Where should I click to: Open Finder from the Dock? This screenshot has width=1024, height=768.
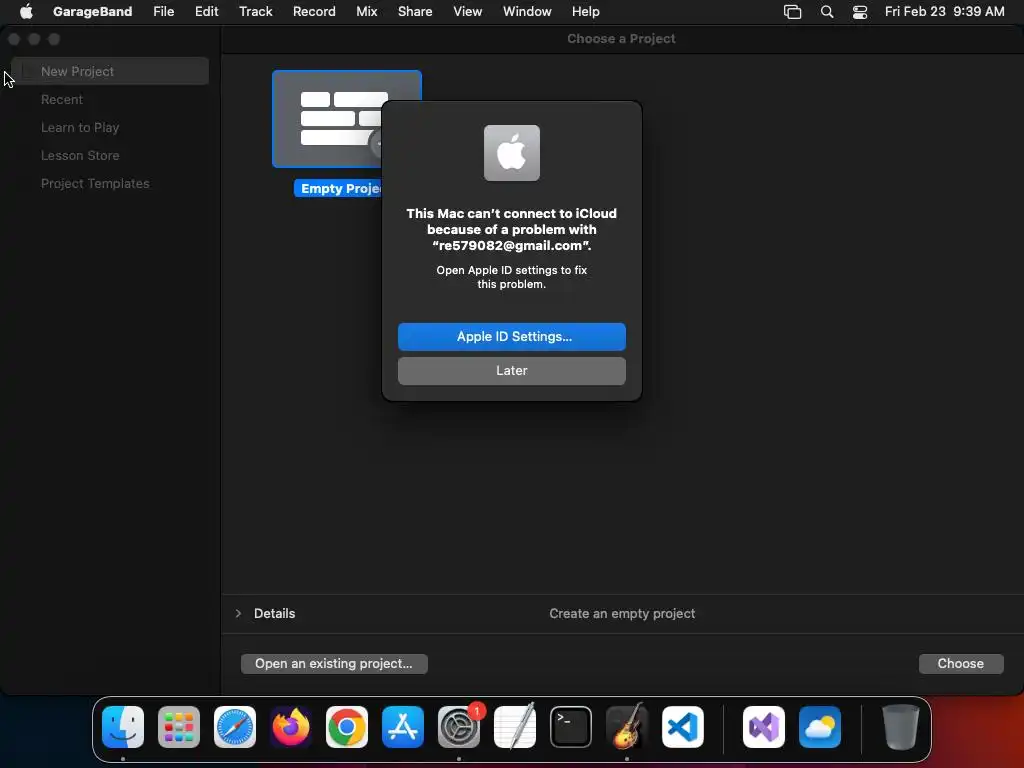pyautogui.click(x=123, y=726)
